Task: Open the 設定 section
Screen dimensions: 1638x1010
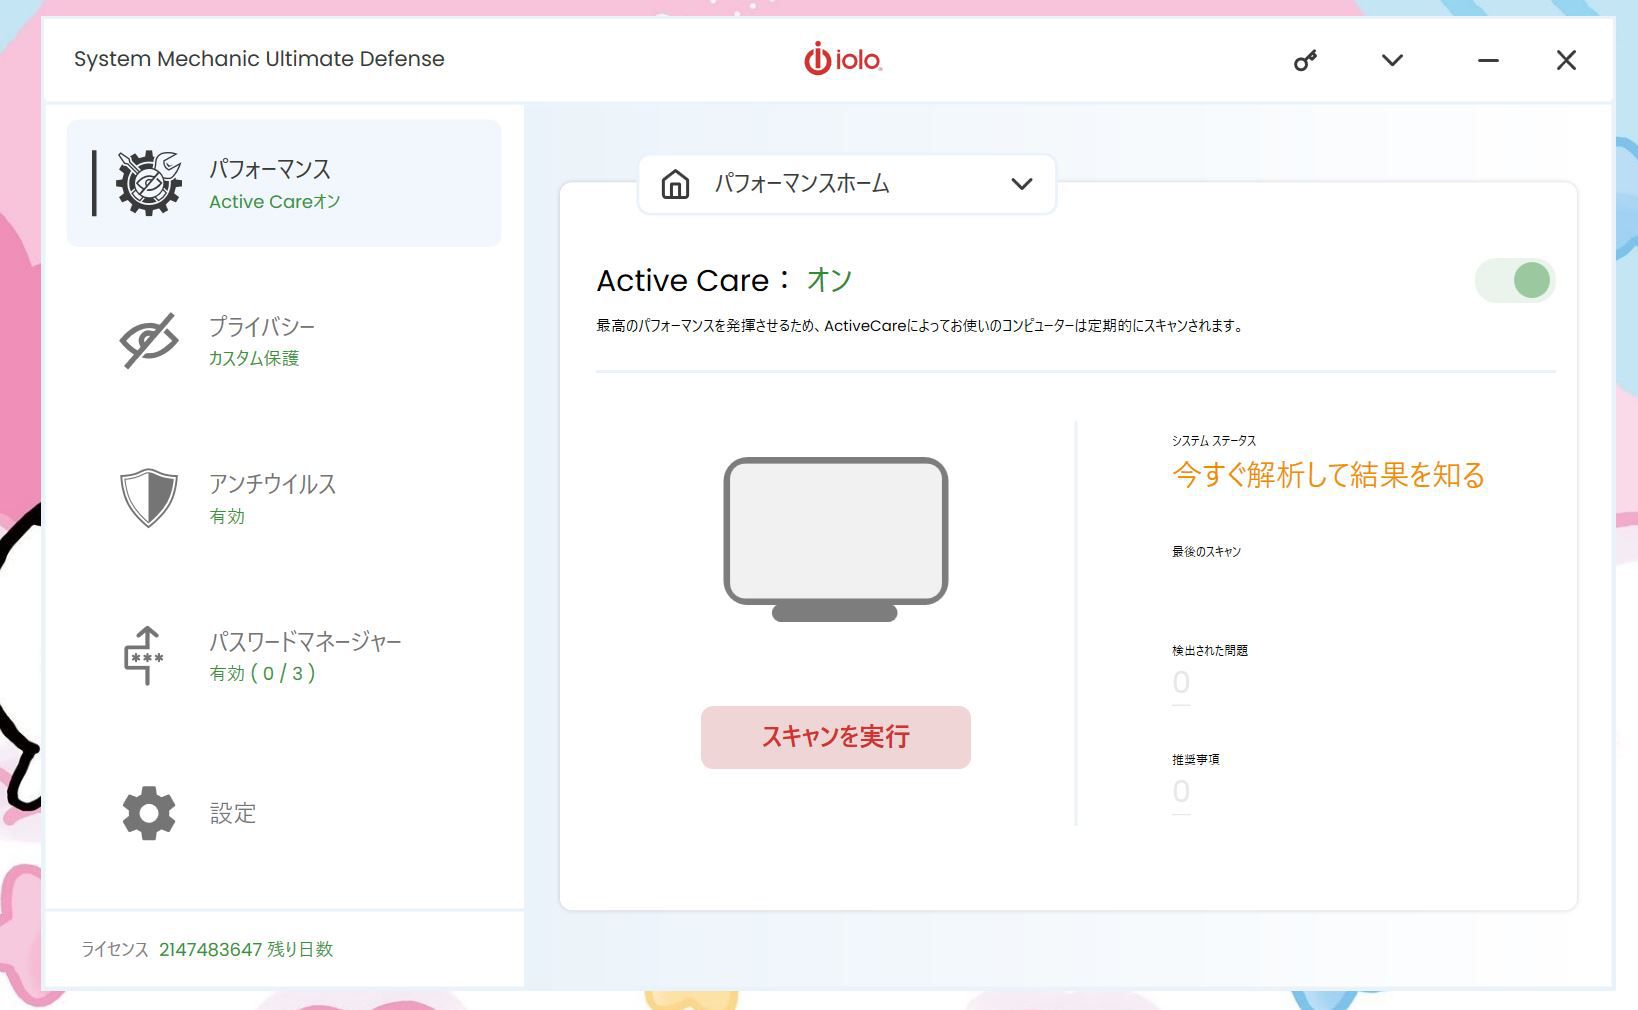Action: [x=284, y=813]
